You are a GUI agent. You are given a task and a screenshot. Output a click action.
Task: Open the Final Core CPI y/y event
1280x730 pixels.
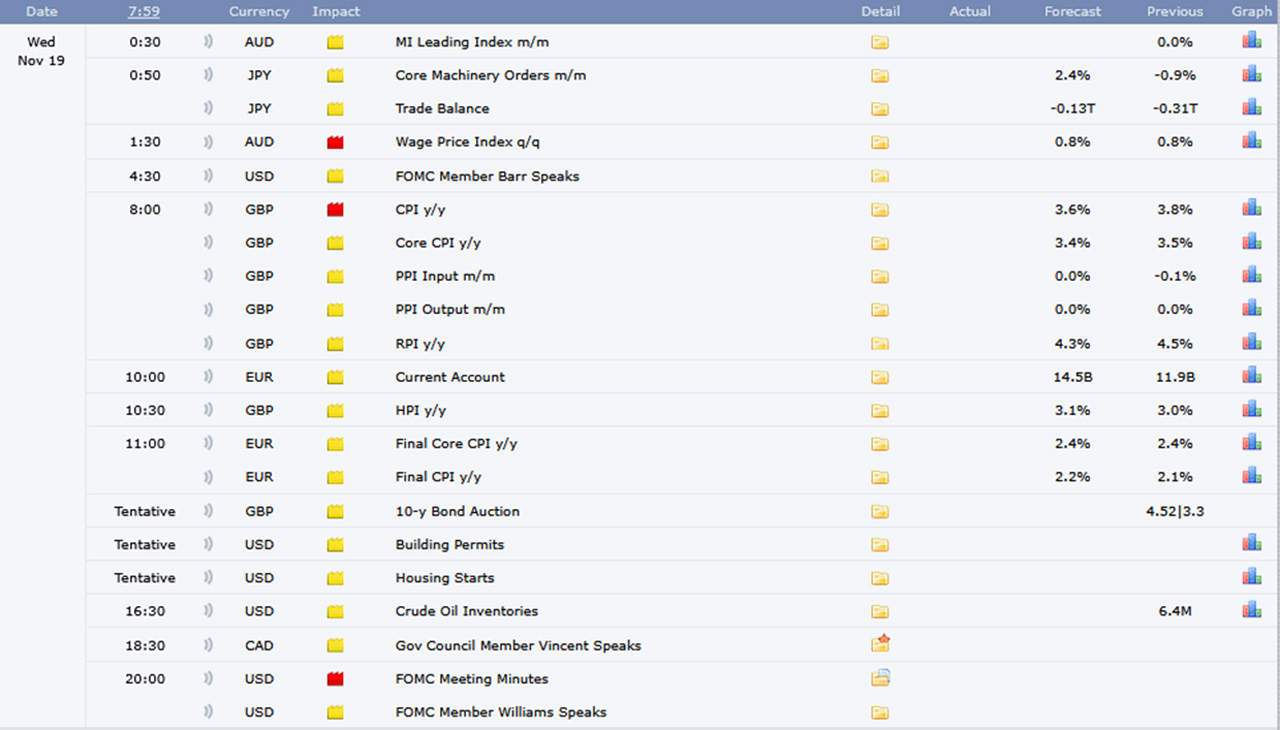pos(456,444)
